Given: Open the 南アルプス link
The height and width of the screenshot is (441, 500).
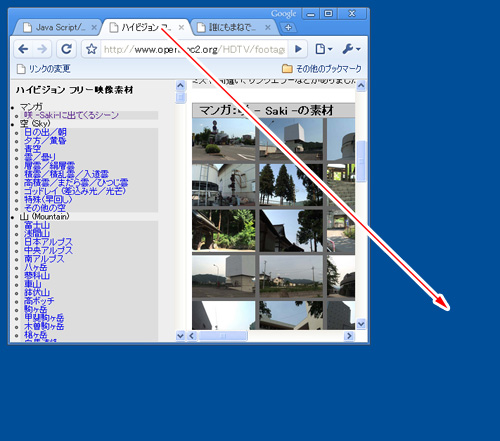Looking at the screenshot, I should [44, 259].
